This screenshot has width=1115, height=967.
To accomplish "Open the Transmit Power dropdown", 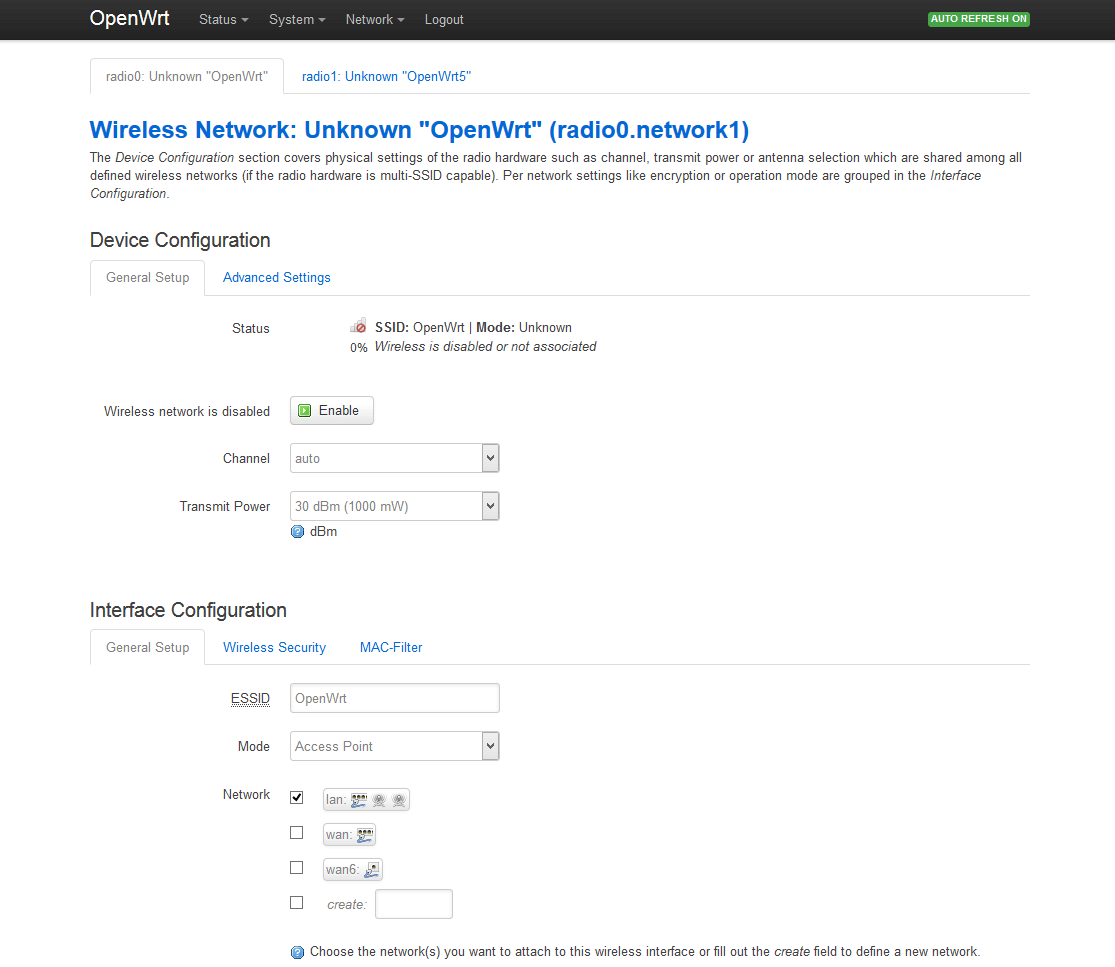I will point(394,506).
